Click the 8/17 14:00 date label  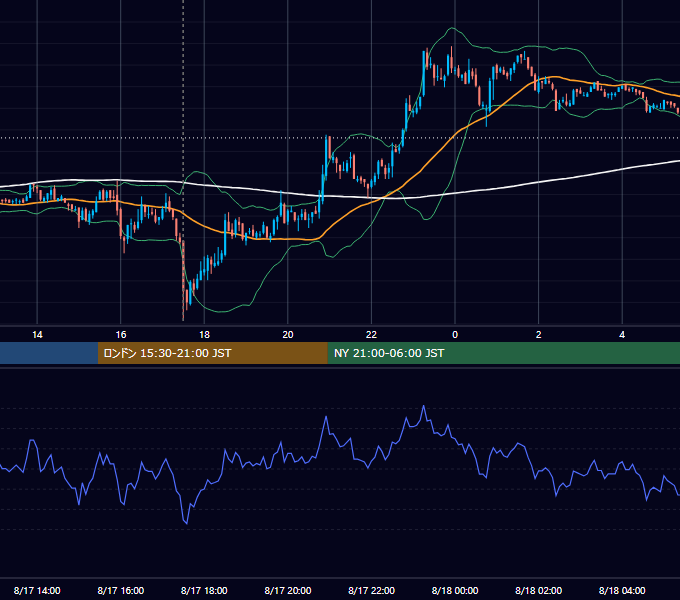point(37,590)
